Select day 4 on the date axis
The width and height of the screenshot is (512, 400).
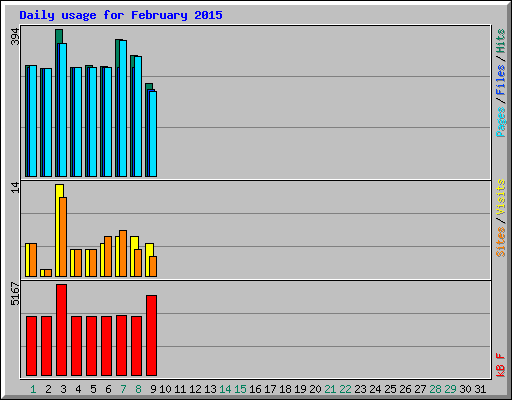(x=78, y=389)
